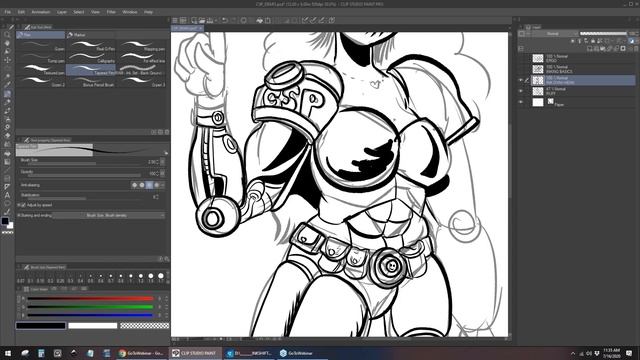Click the delete sub tool icon below brush list

coord(167,132)
